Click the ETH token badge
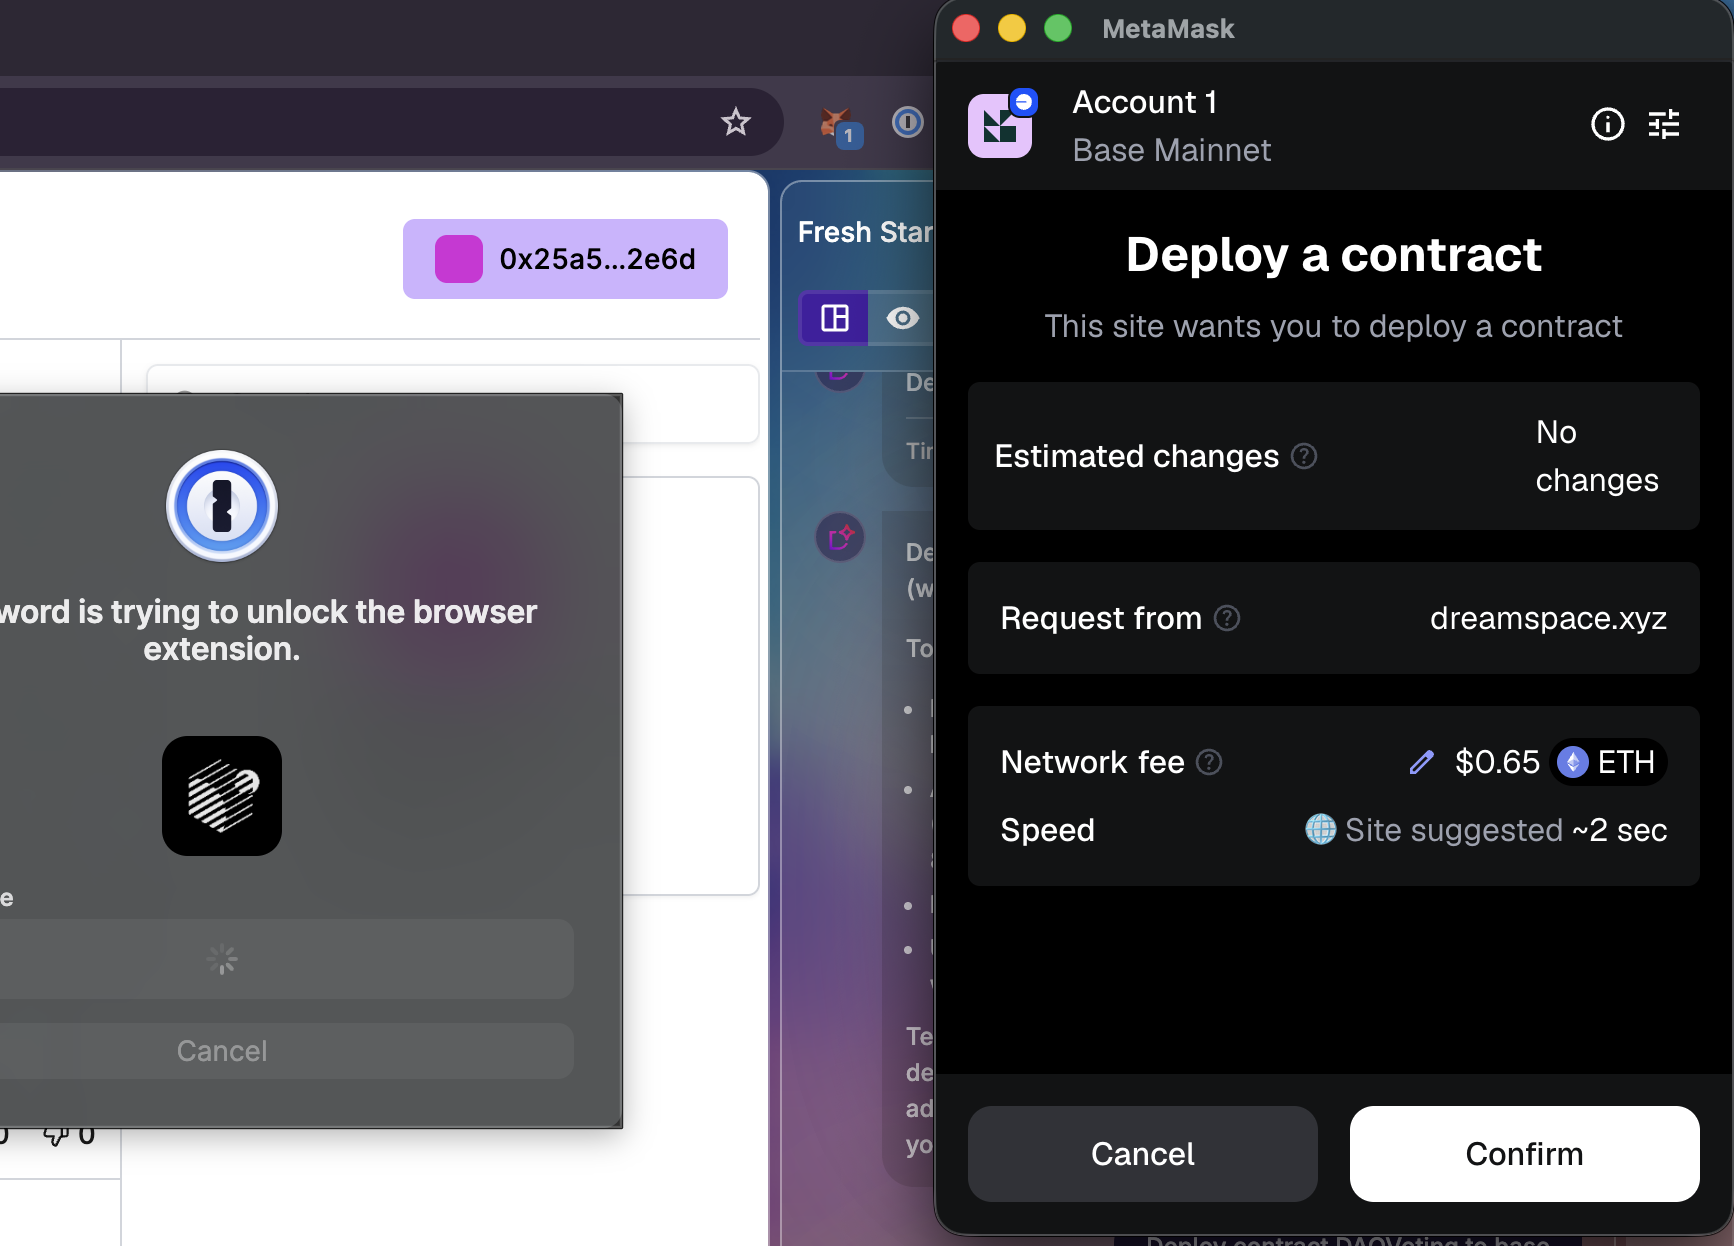 click(x=1607, y=762)
